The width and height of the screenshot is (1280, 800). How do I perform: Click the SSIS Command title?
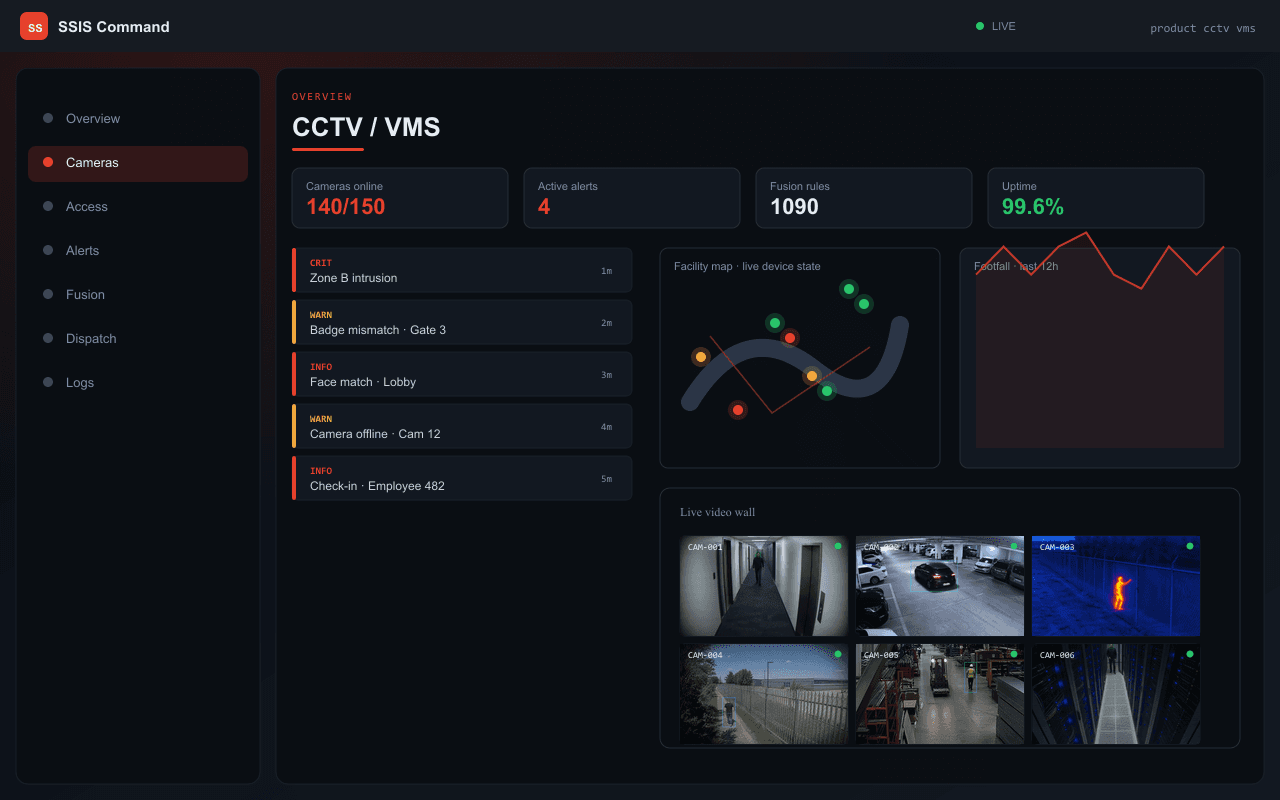click(114, 27)
